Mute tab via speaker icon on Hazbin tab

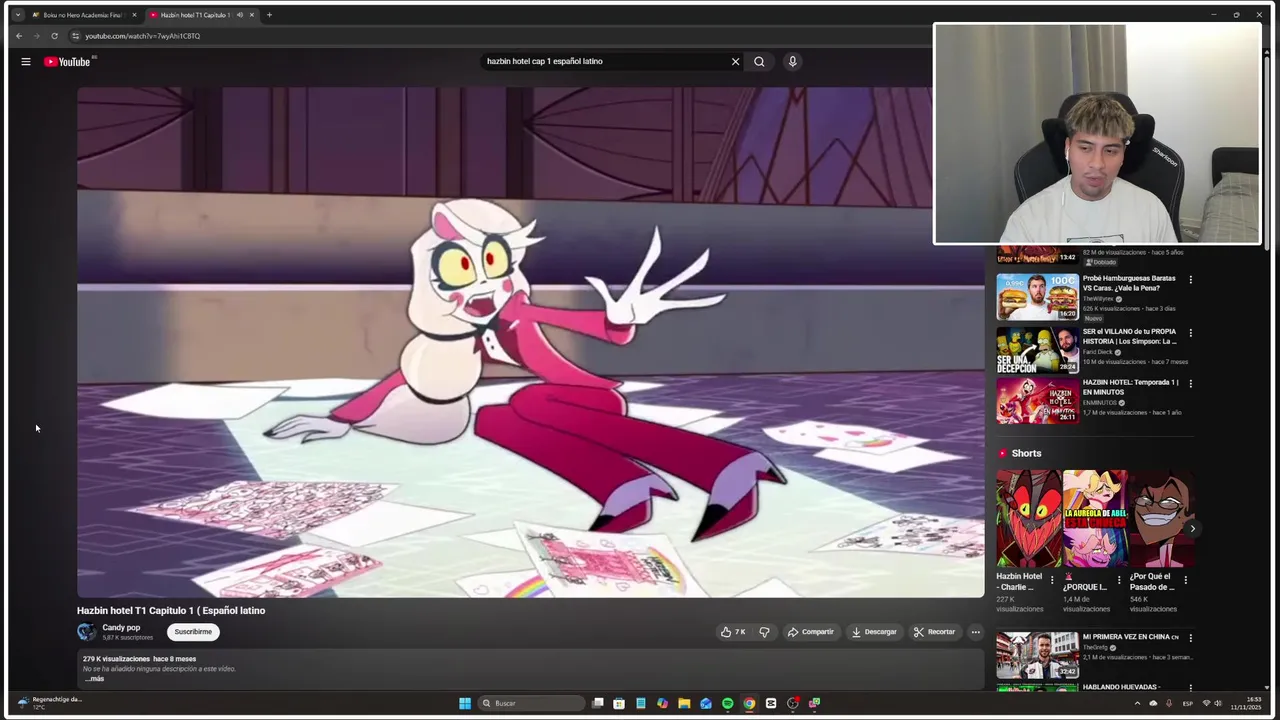point(240,15)
